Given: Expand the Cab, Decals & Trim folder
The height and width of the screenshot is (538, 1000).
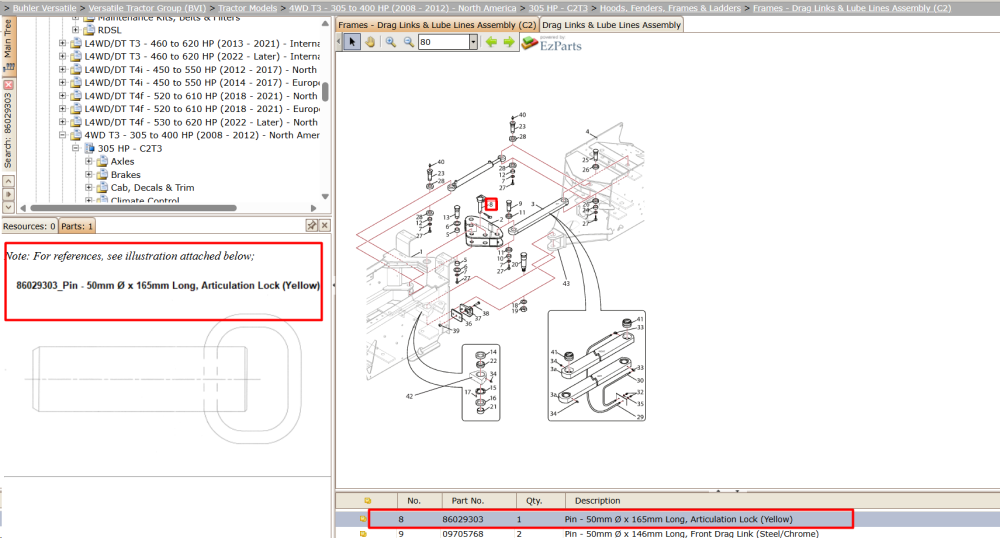Looking at the screenshot, I should (x=89, y=187).
